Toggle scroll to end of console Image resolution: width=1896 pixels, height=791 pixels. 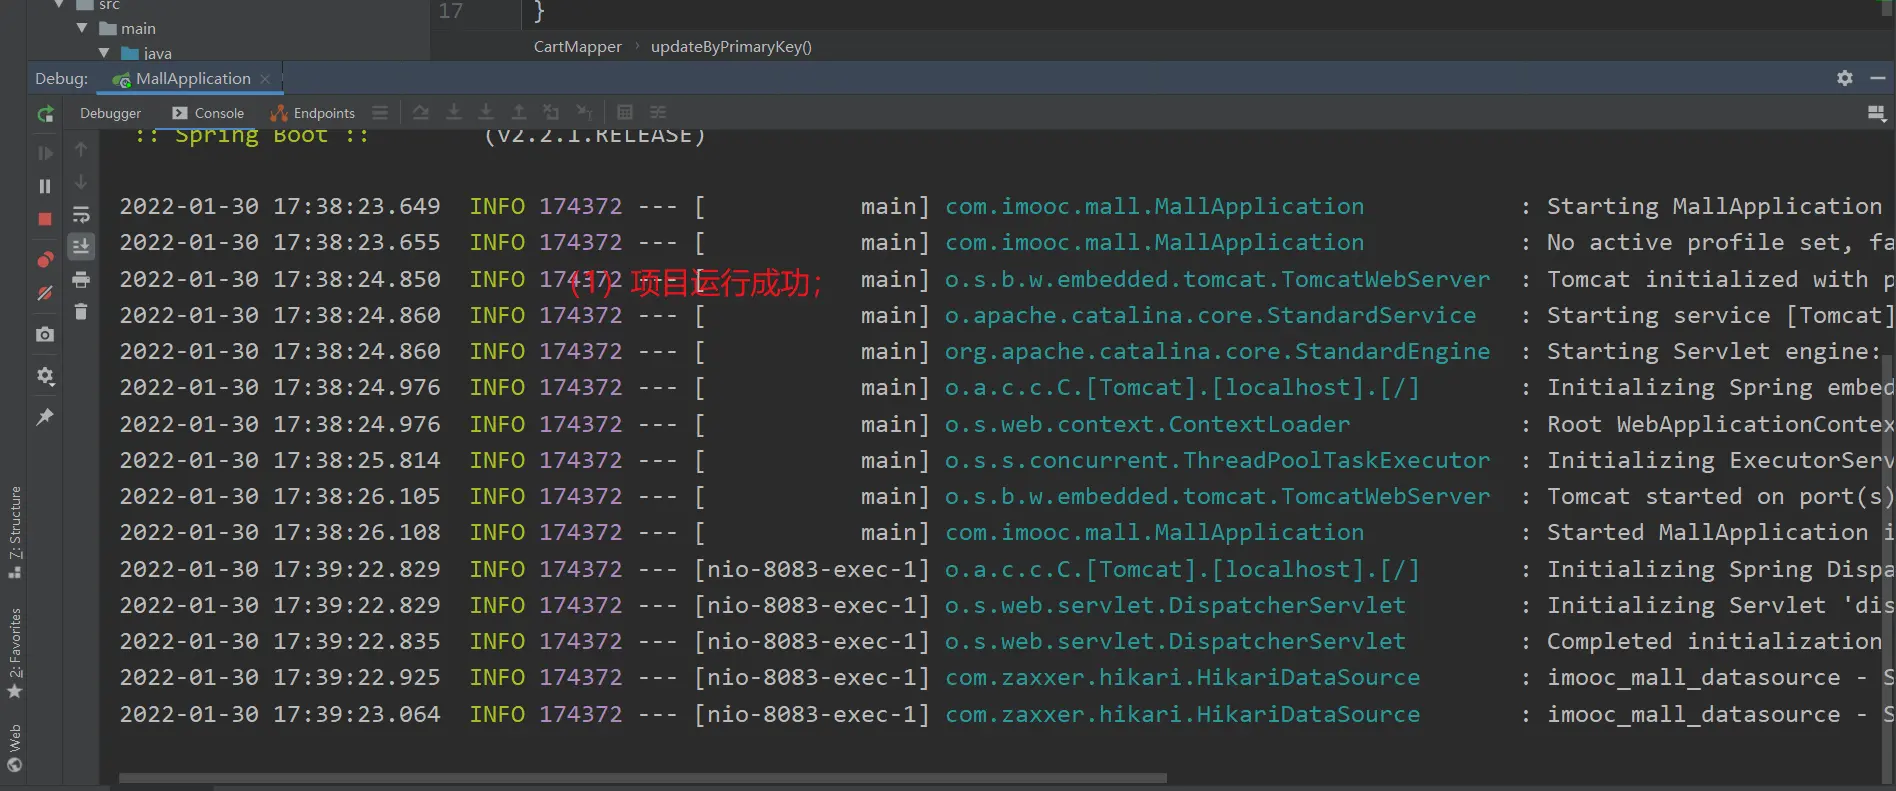[81, 246]
